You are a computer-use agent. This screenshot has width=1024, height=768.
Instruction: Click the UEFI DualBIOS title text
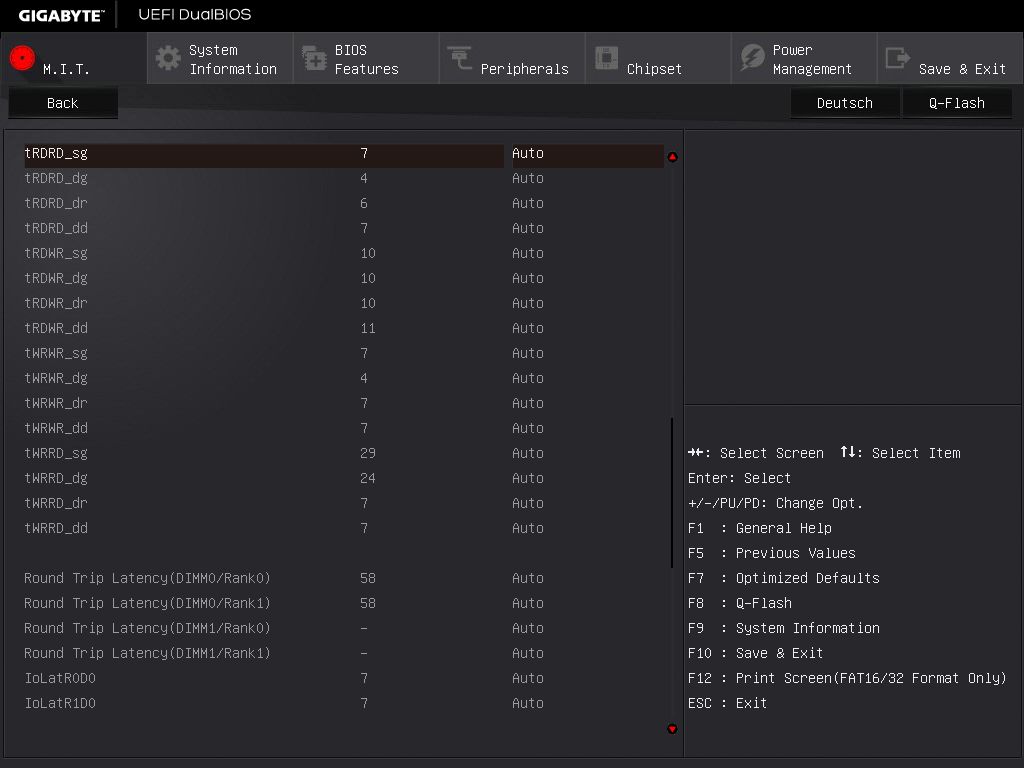pyautogui.click(x=195, y=14)
